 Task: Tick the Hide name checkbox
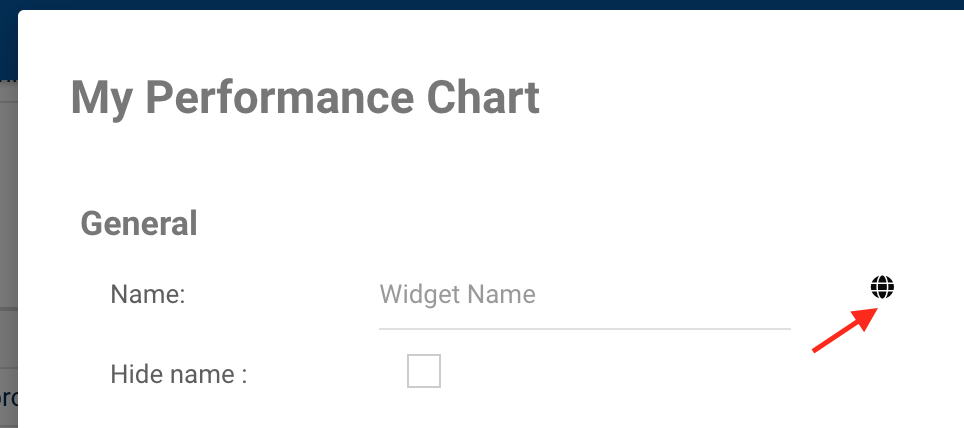(x=424, y=371)
